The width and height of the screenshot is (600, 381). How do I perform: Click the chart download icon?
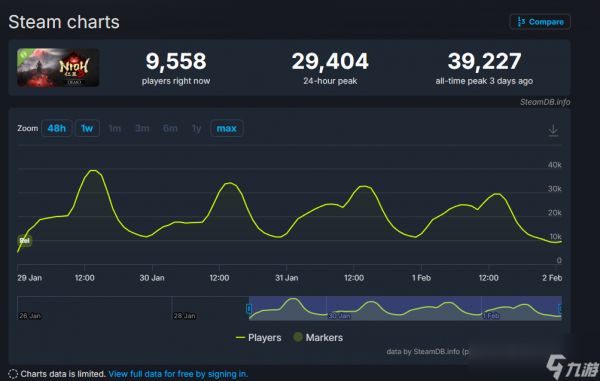[x=553, y=130]
